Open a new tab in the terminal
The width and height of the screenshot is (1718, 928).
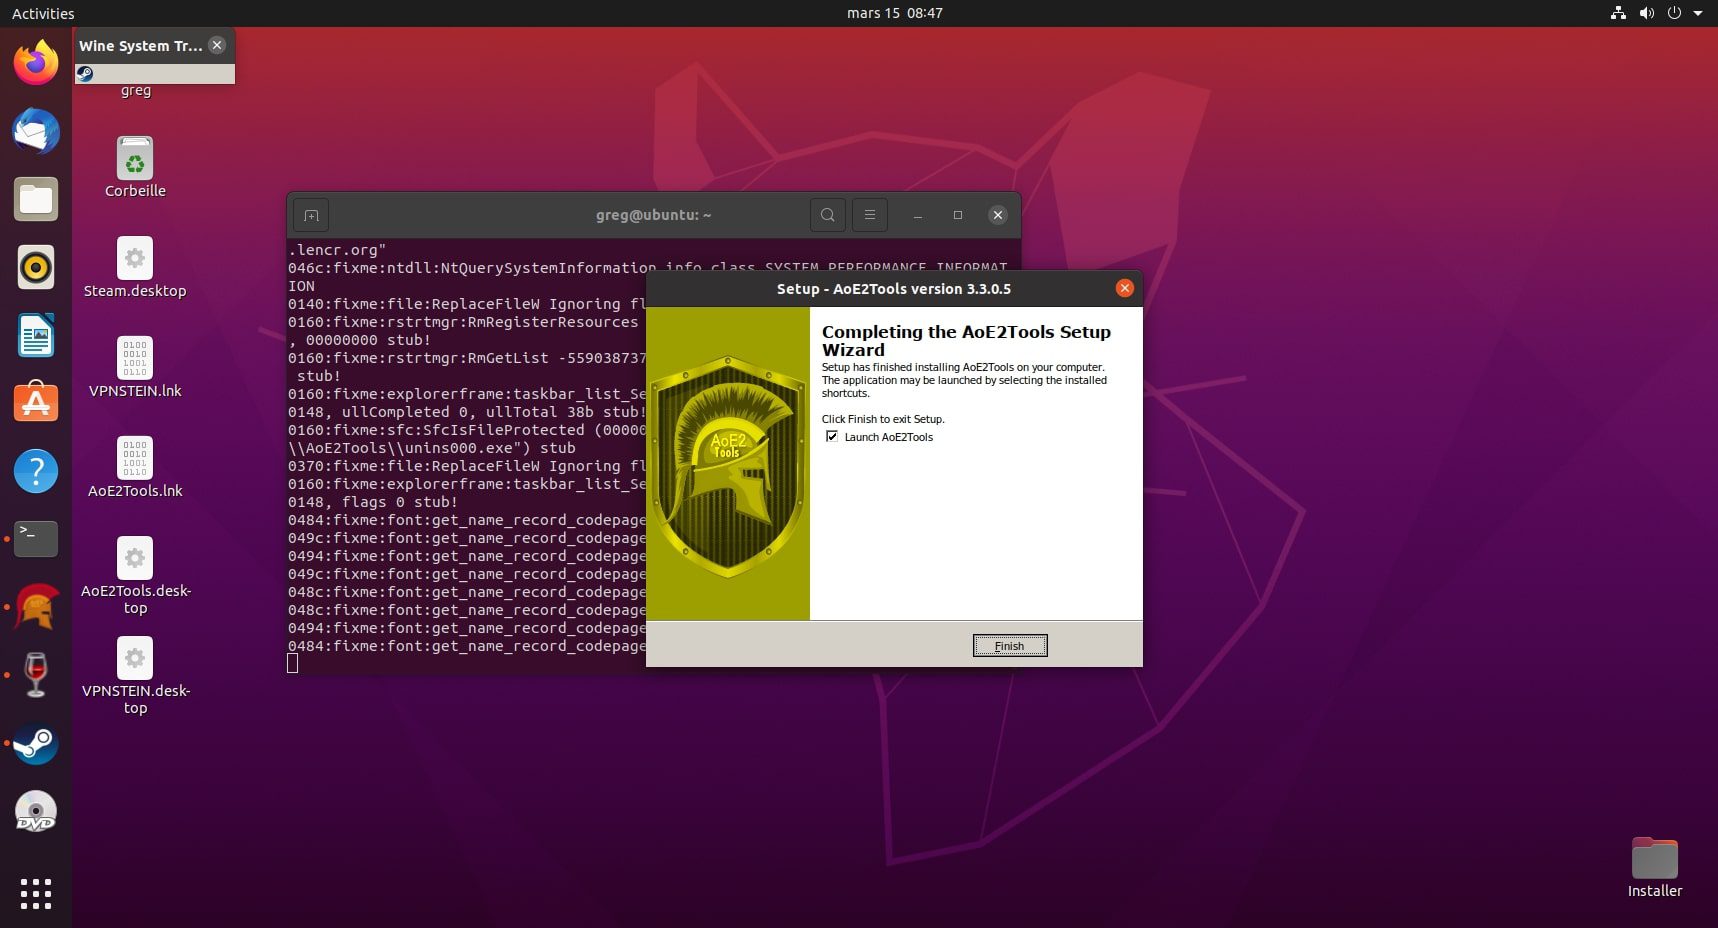[x=311, y=215]
